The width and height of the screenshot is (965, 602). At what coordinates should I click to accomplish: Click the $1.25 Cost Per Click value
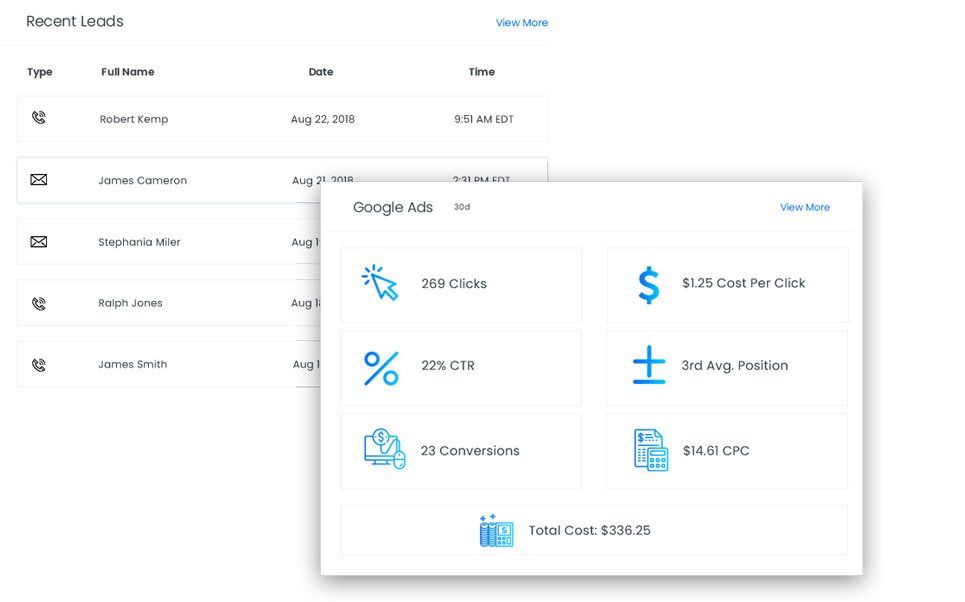pyautogui.click(x=743, y=283)
